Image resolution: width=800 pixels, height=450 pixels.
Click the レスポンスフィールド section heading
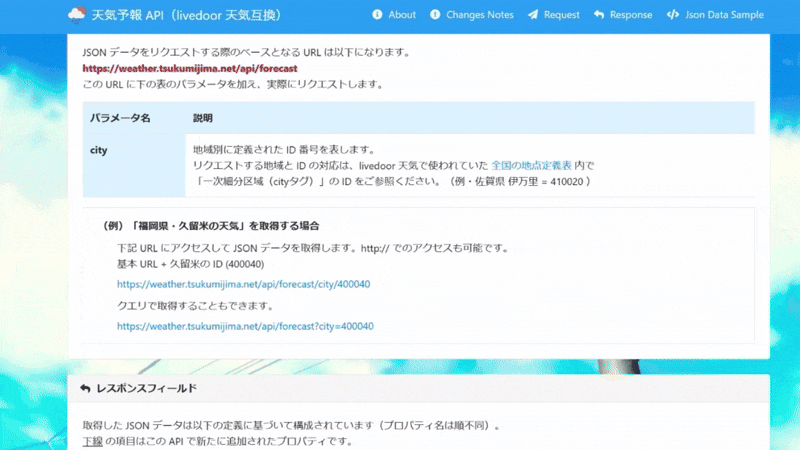(146, 388)
